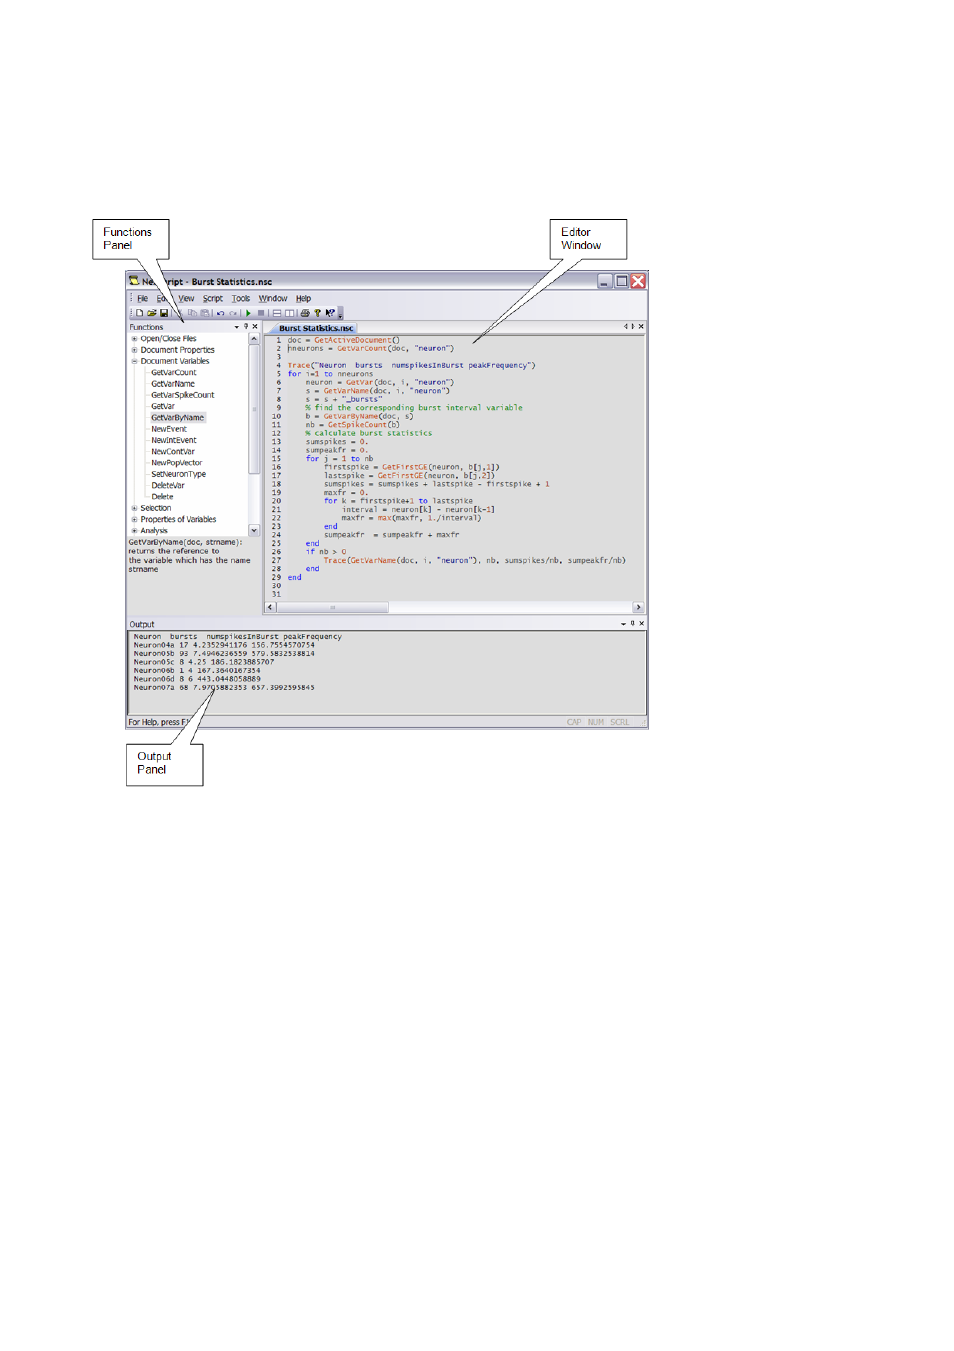Click the Copy toolbar icon

click(x=192, y=313)
